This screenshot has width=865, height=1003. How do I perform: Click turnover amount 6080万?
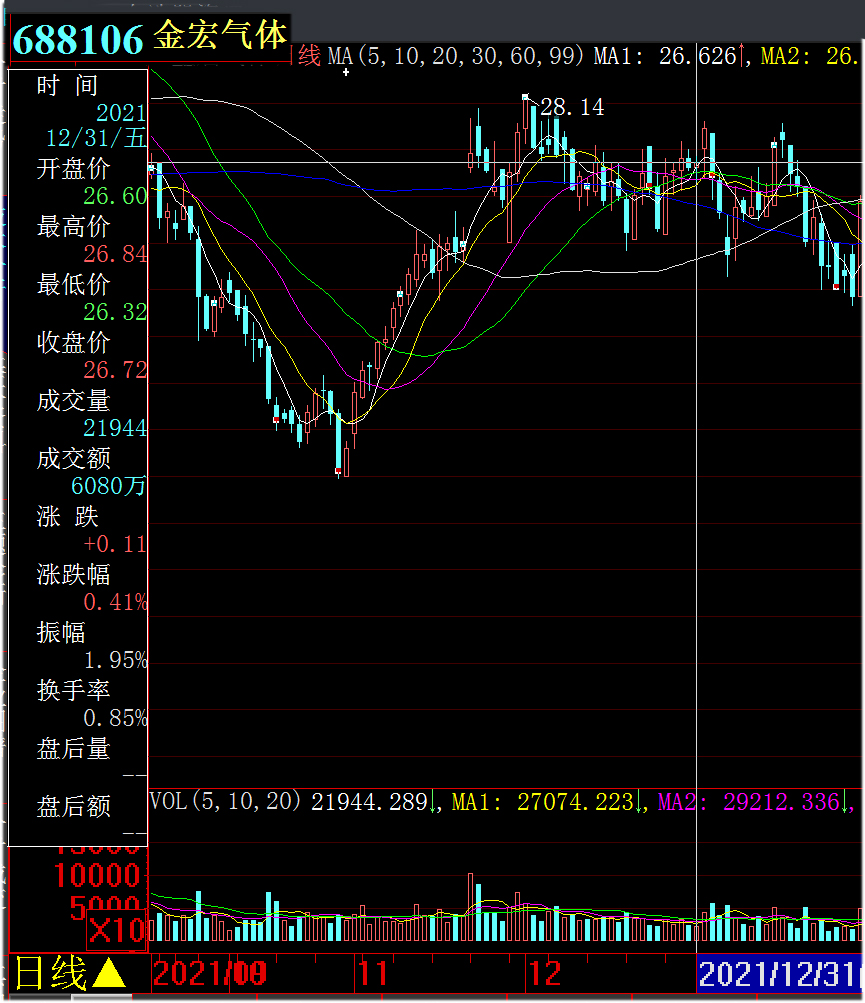click(x=109, y=486)
